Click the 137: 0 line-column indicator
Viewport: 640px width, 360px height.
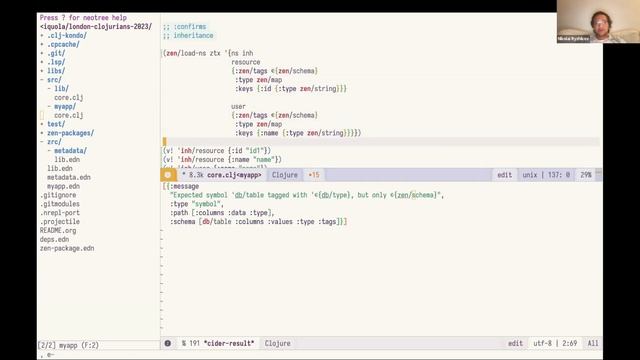click(559, 175)
